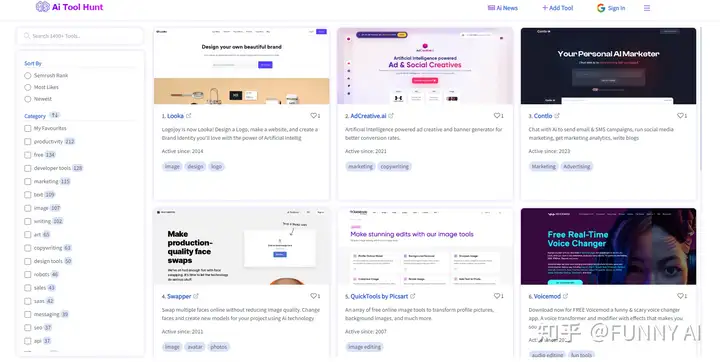Viewport: 720px width, 362px height.
Task: Open the Looka tool title link
Action: [175, 116]
